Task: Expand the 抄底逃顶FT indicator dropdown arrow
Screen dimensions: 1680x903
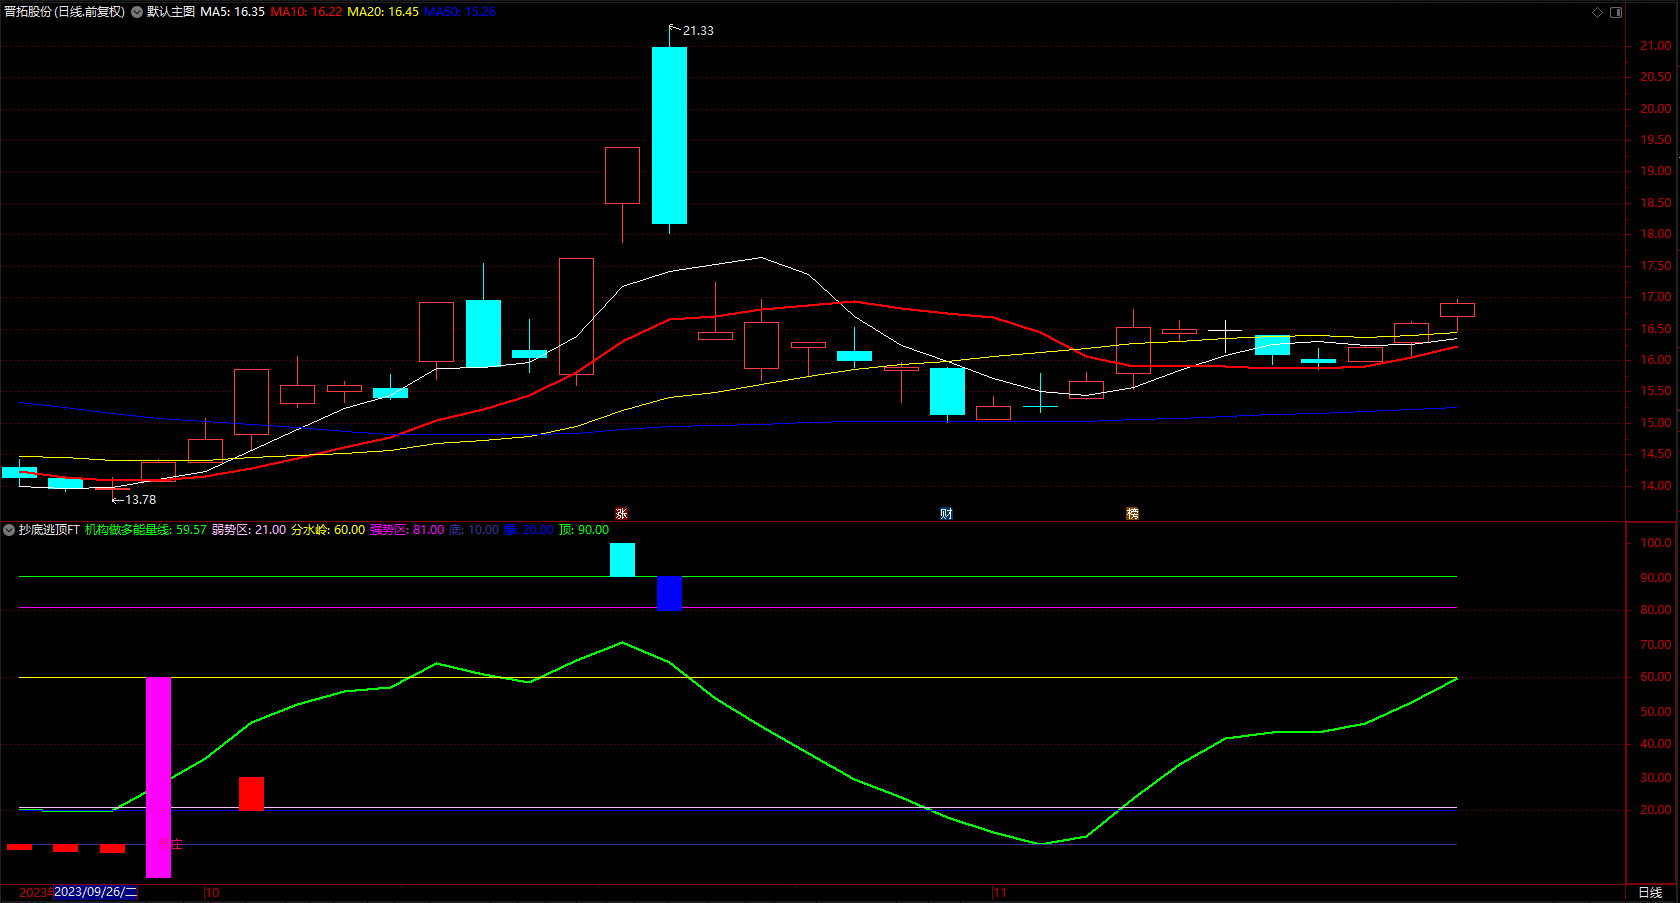Action: pos(9,530)
